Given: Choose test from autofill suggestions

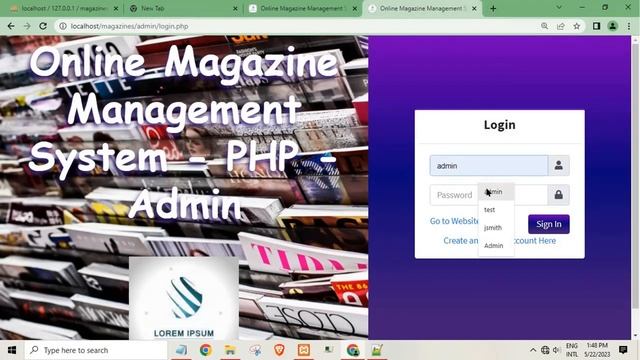Looking at the screenshot, I should coord(496,210).
